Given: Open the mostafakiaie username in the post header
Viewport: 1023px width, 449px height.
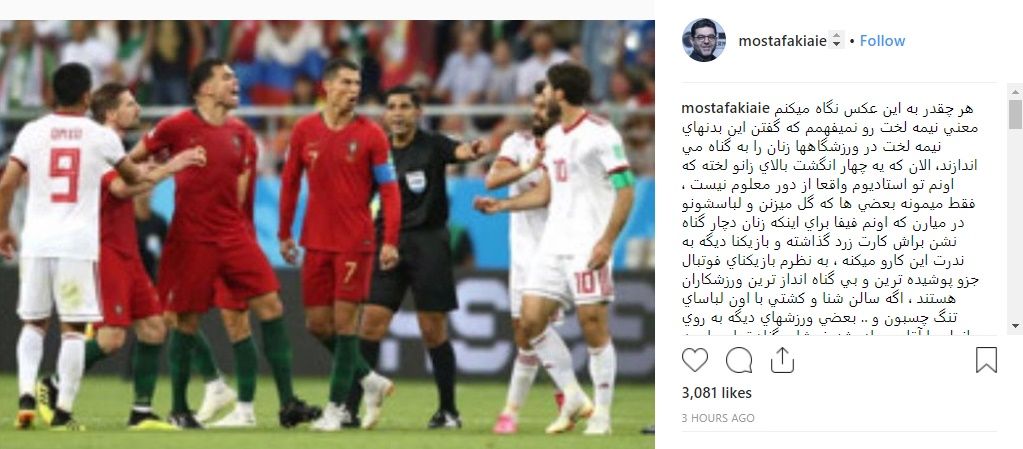Looking at the screenshot, I should click(782, 41).
